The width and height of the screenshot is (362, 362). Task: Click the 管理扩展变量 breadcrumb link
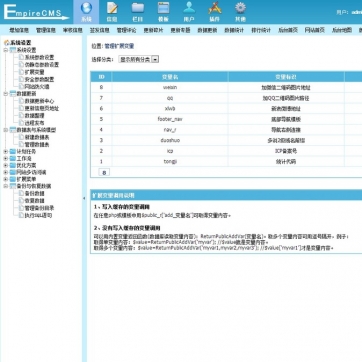(x=119, y=46)
